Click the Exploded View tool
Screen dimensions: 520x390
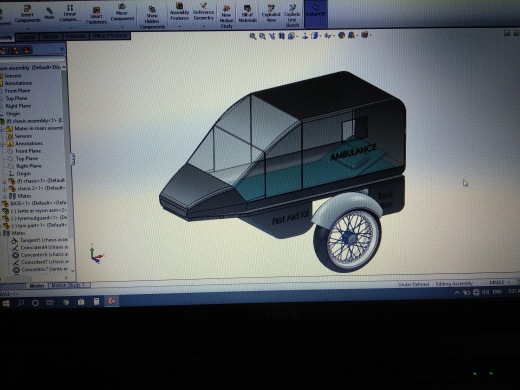(271, 14)
